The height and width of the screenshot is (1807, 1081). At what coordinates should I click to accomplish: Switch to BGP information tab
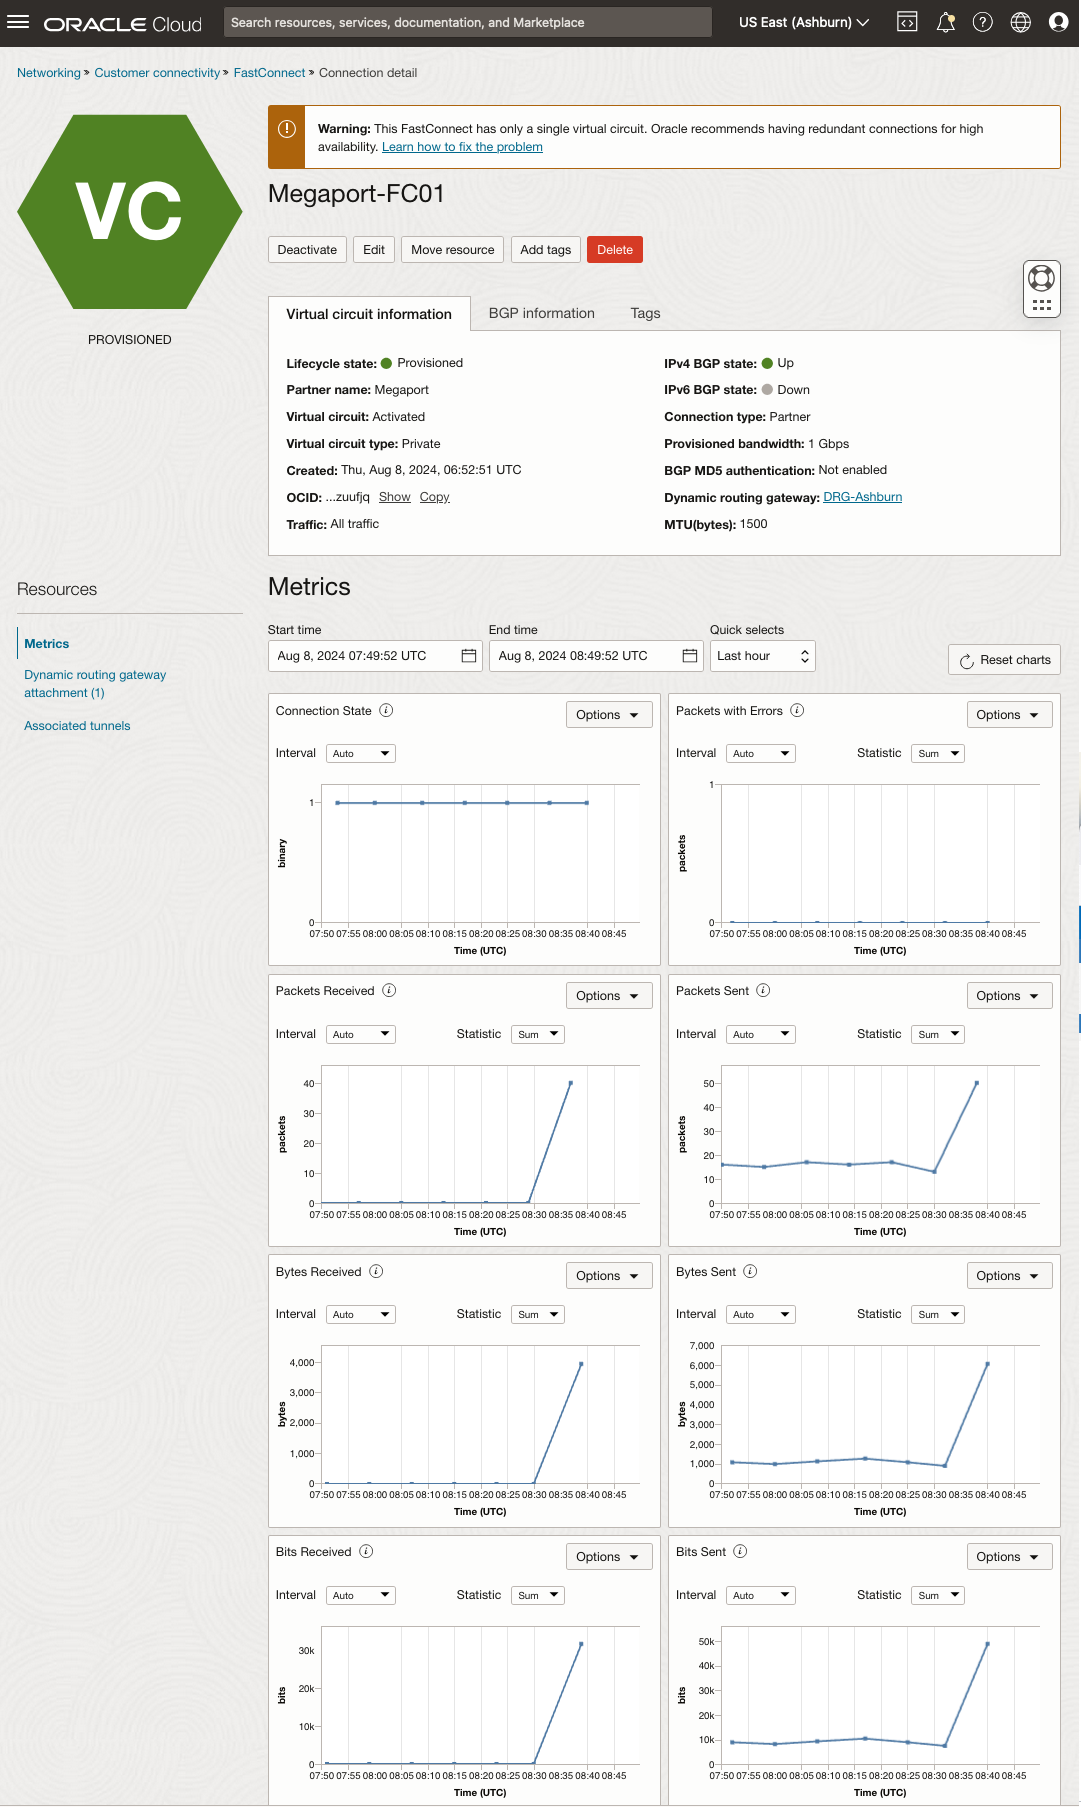(x=542, y=313)
